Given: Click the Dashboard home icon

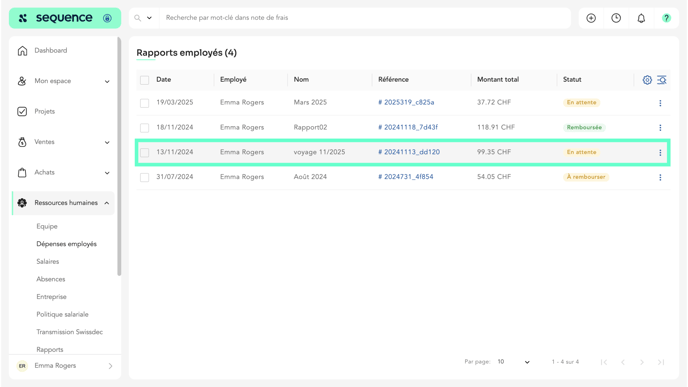Looking at the screenshot, I should [x=22, y=50].
